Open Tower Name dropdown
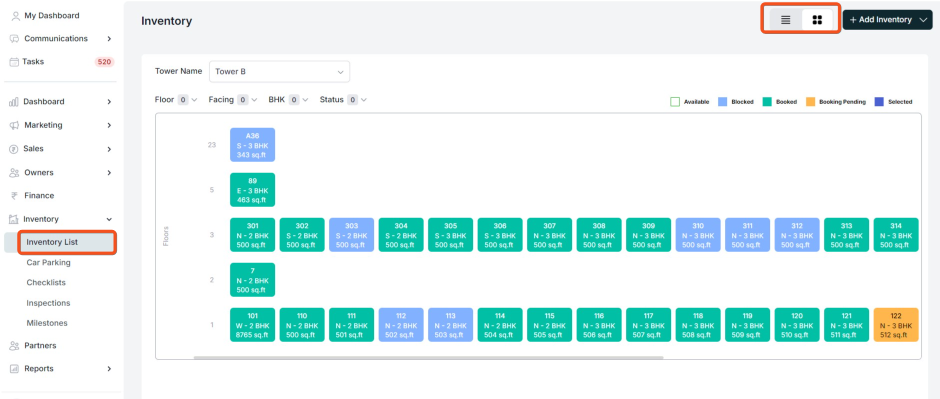The width and height of the screenshot is (940, 399). [x=279, y=71]
